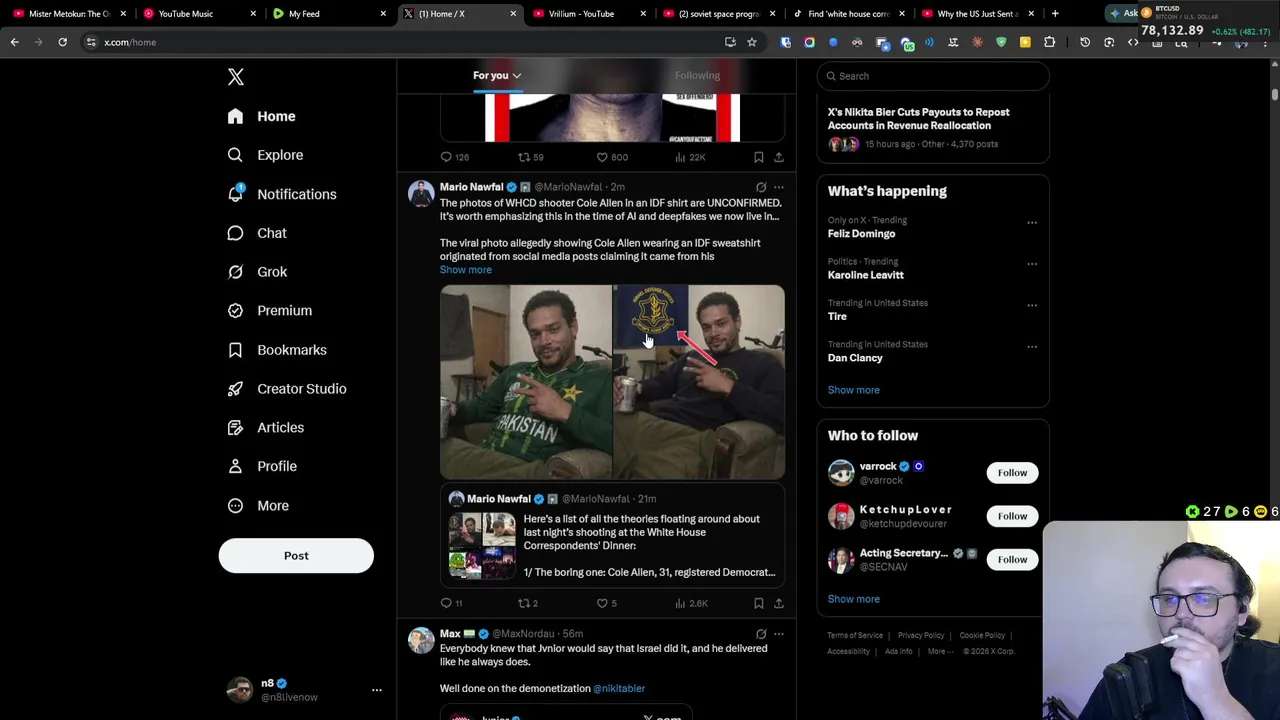Switch to the My Feed browser tab

(327, 14)
